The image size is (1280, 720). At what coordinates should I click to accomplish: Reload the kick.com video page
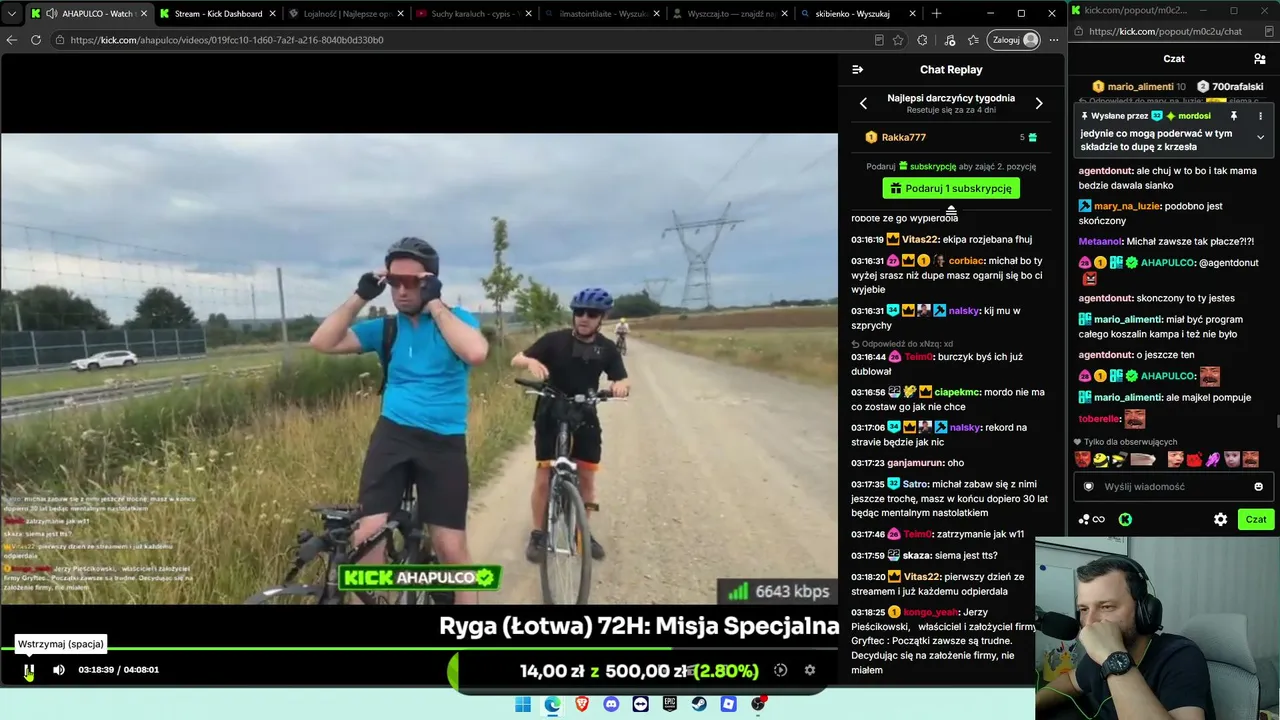(36, 40)
